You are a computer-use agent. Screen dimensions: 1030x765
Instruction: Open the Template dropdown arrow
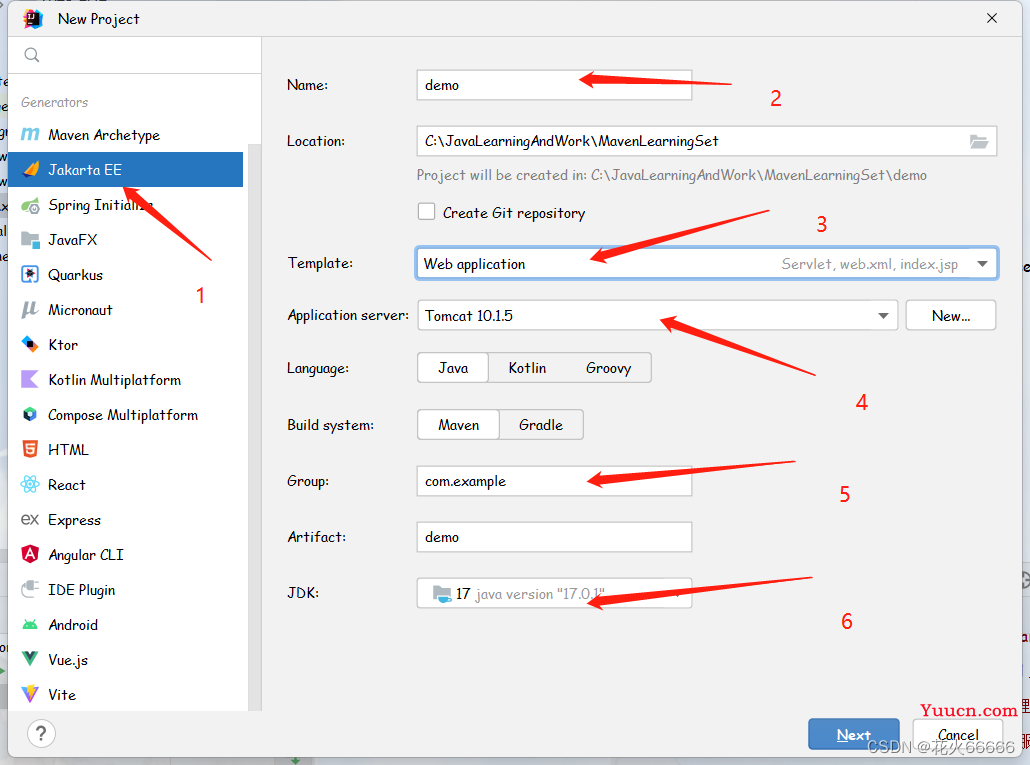coord(982,264)
